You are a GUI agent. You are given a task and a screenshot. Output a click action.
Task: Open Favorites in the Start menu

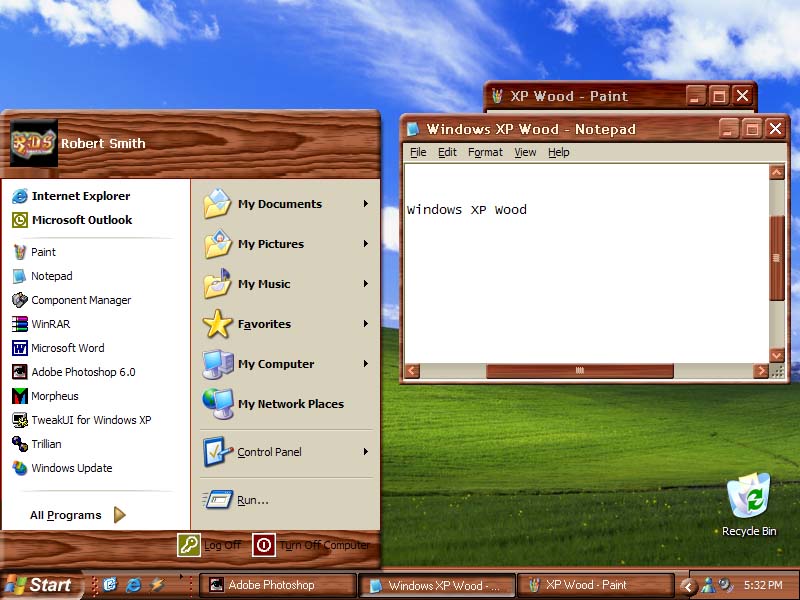tap(286, 324)
